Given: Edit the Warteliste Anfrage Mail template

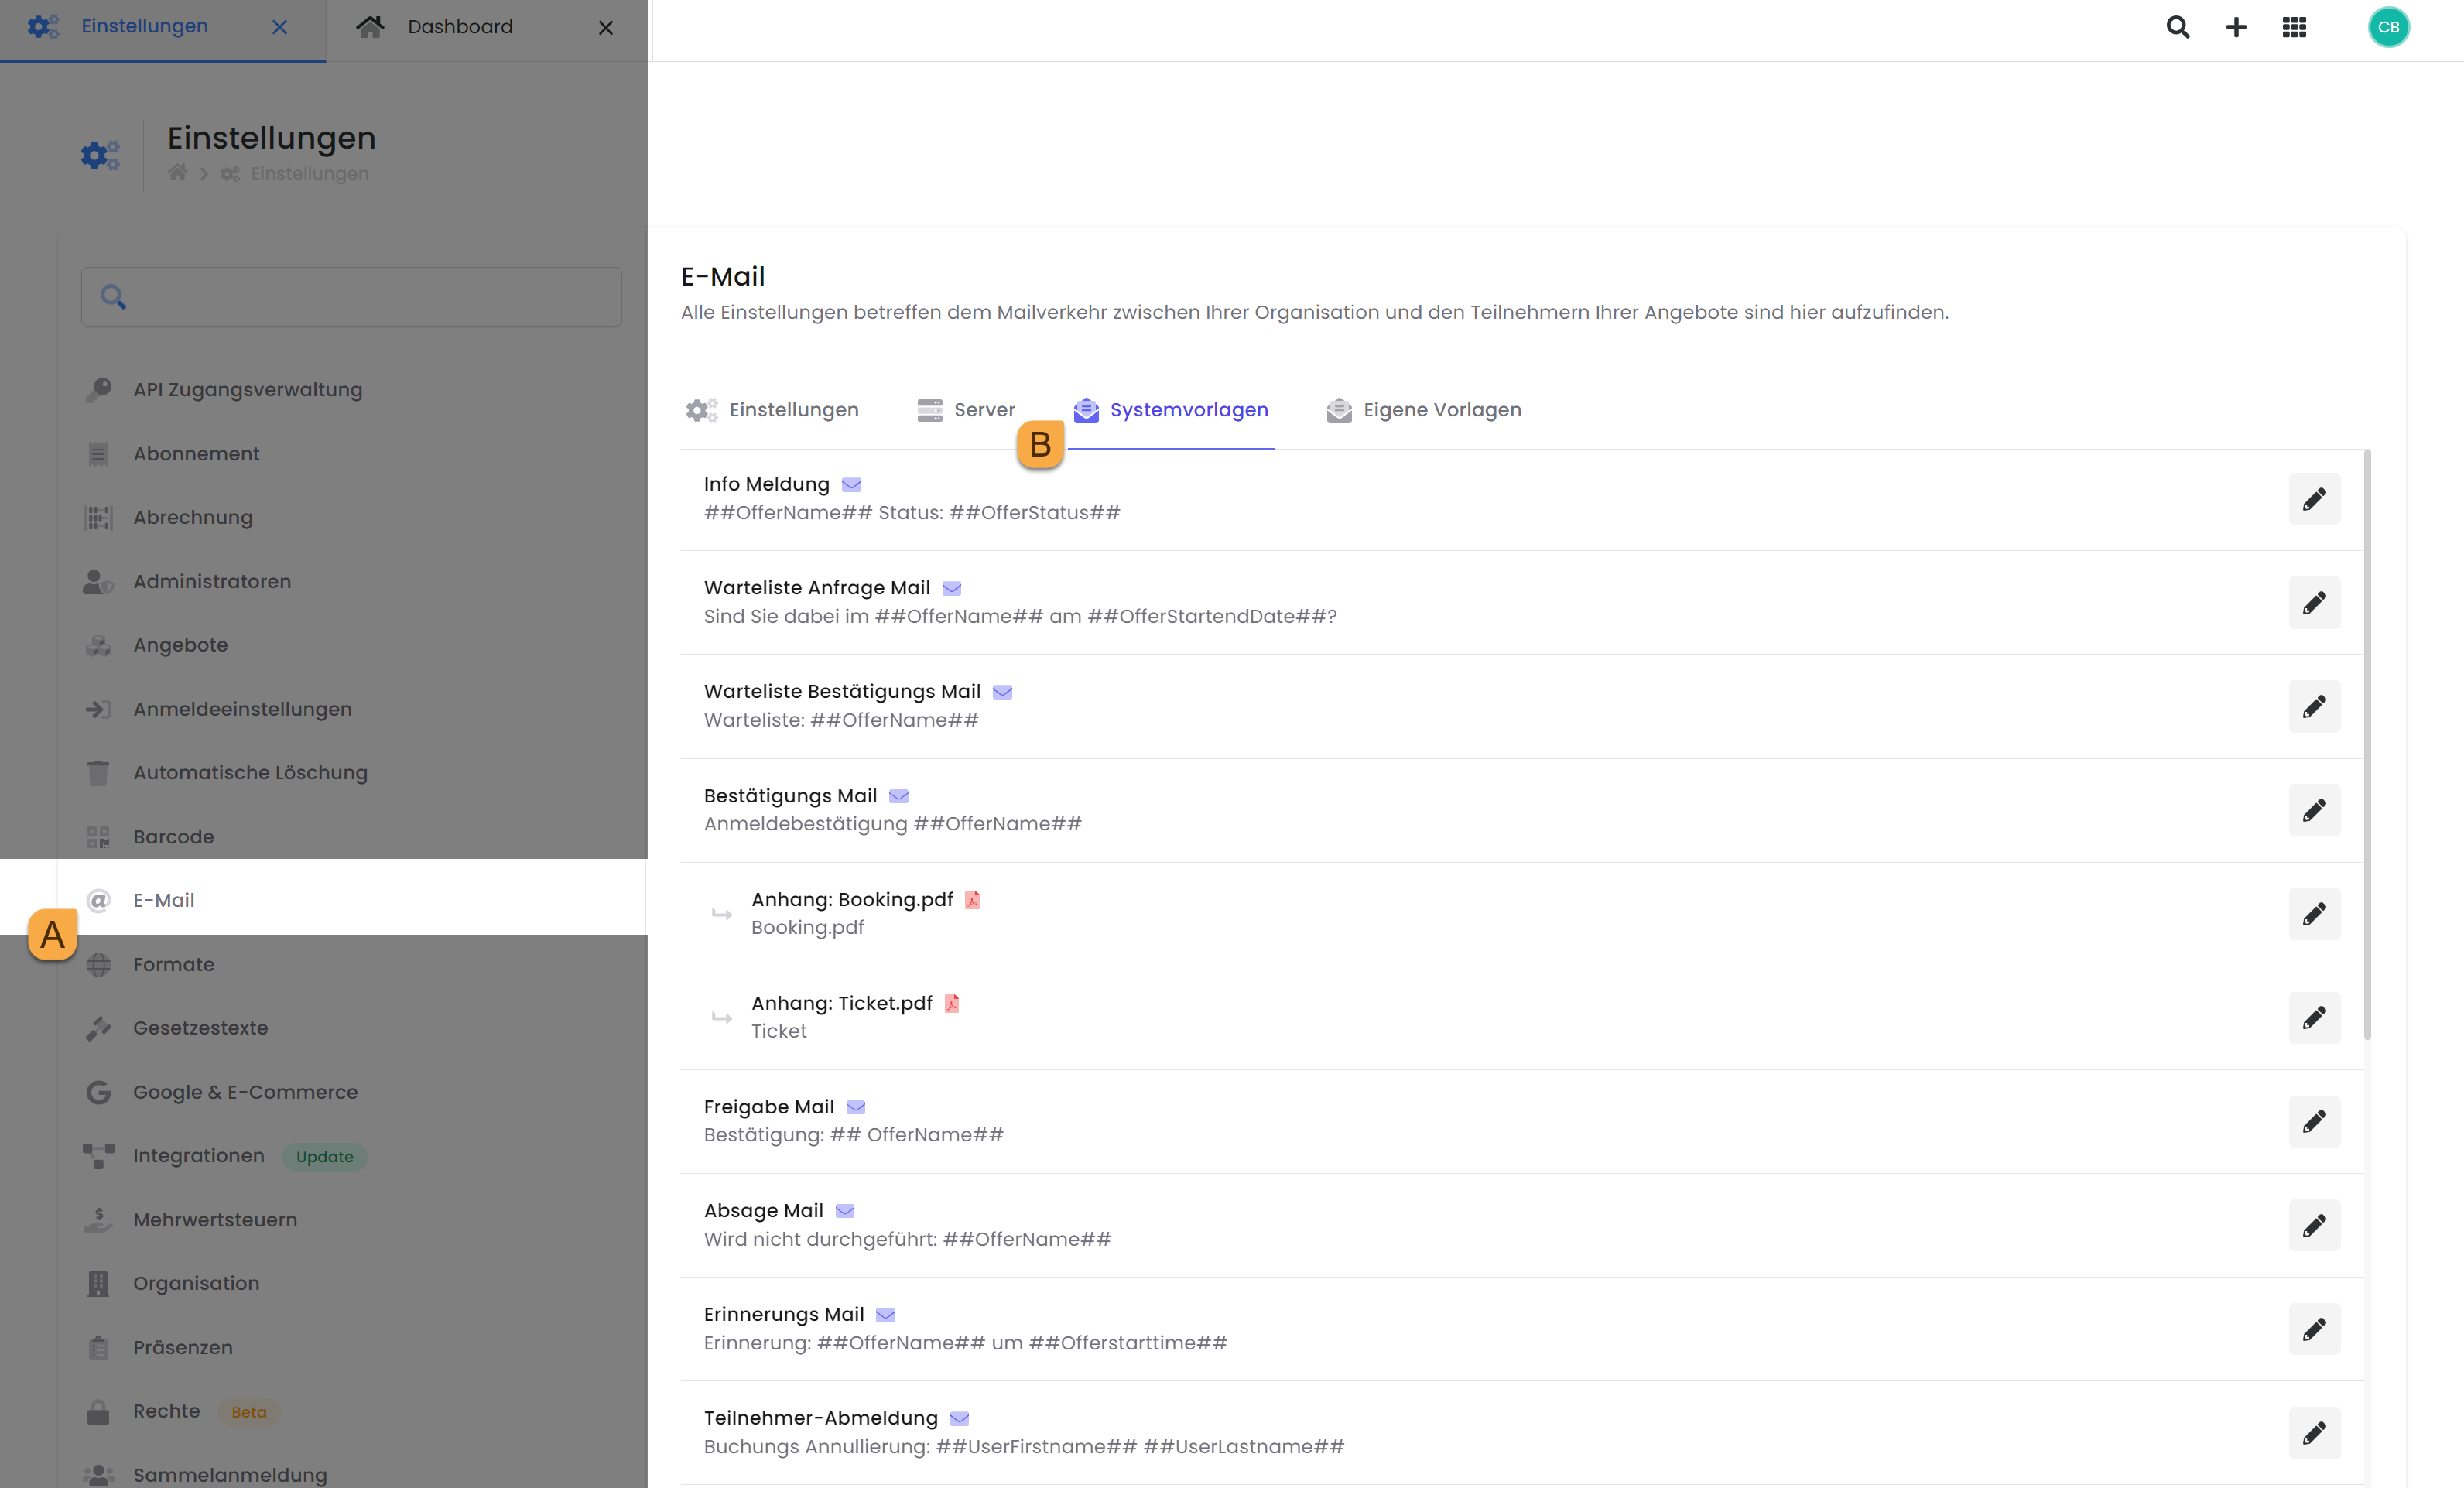Looking at the screenshot, I should [2314, 603].
